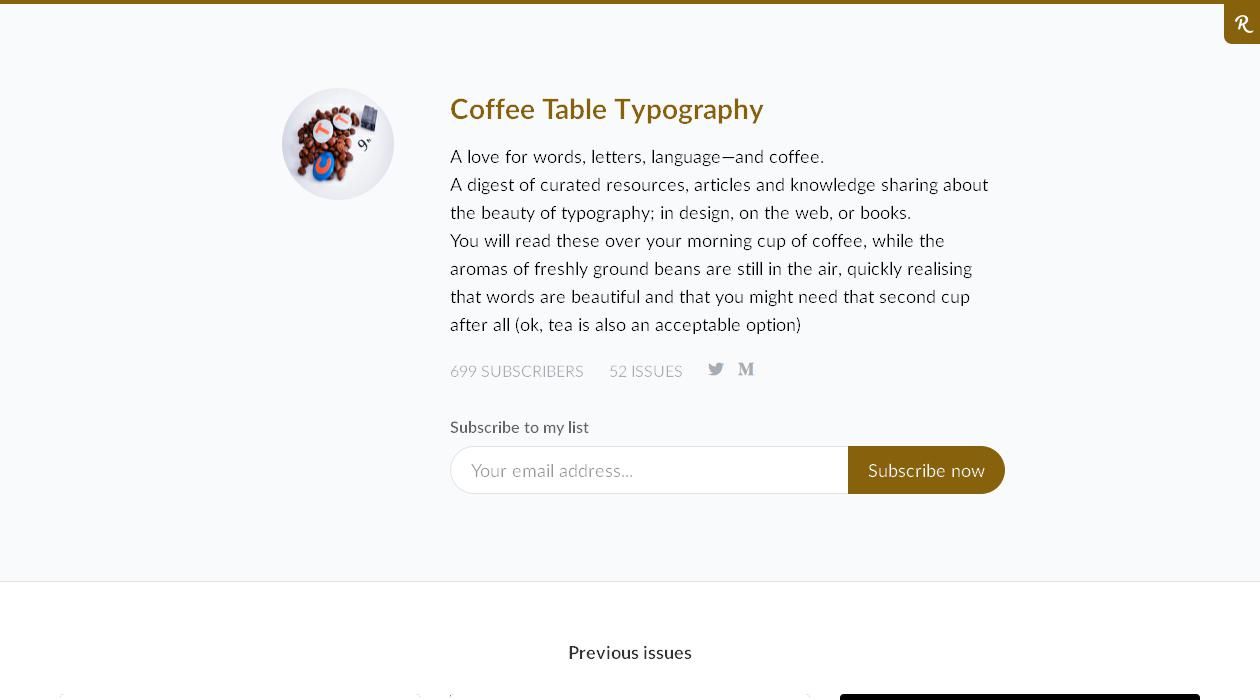
Task: Open the Medium "M" profile icon
Action: tap(746, 369)
